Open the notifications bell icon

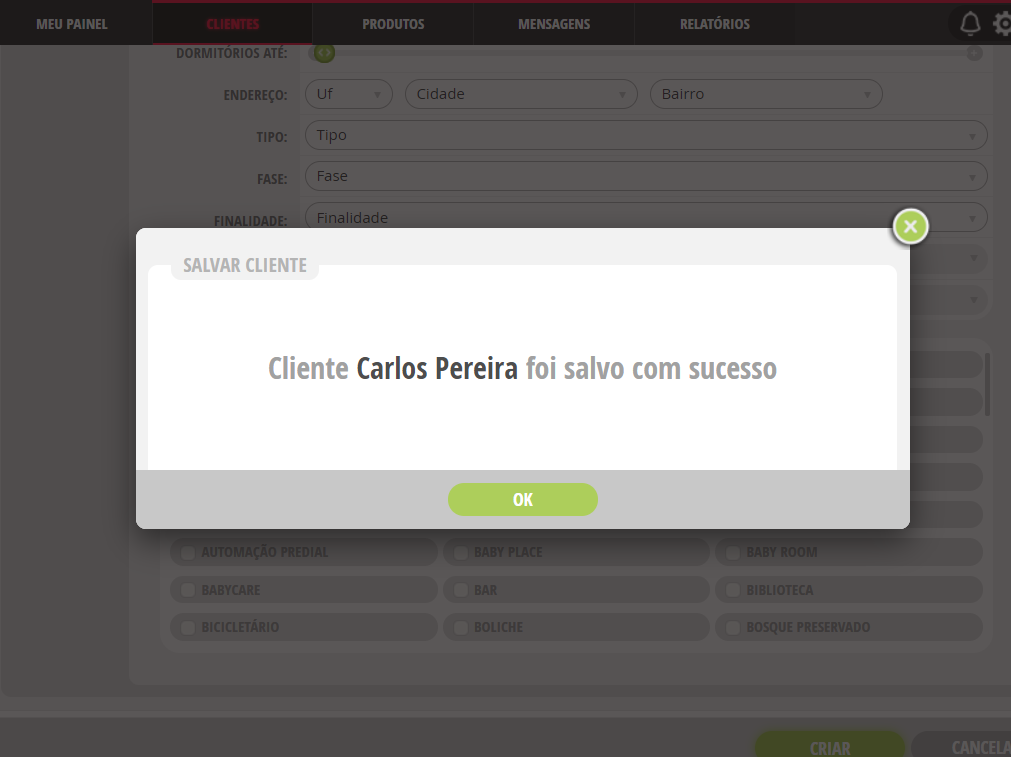[x=970, y=24]
